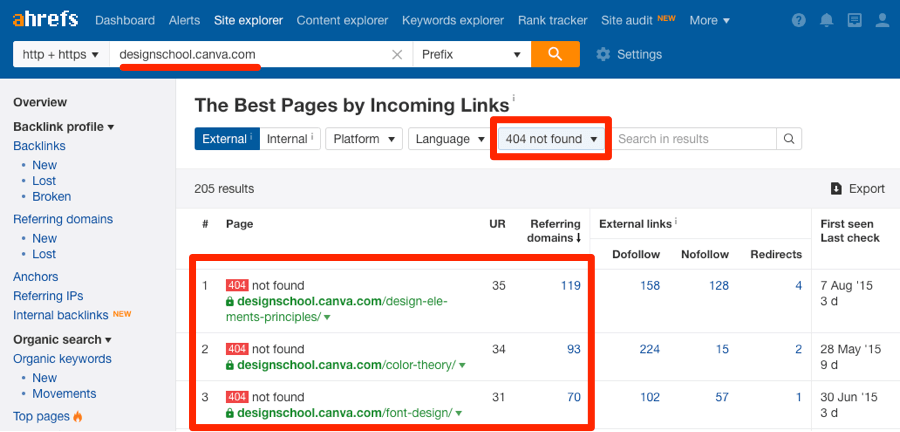Image resolution: width=900 pixels, height=432 pixels.
Task: Click the padlock icon of font-design URL
Action: coord(230,412)
